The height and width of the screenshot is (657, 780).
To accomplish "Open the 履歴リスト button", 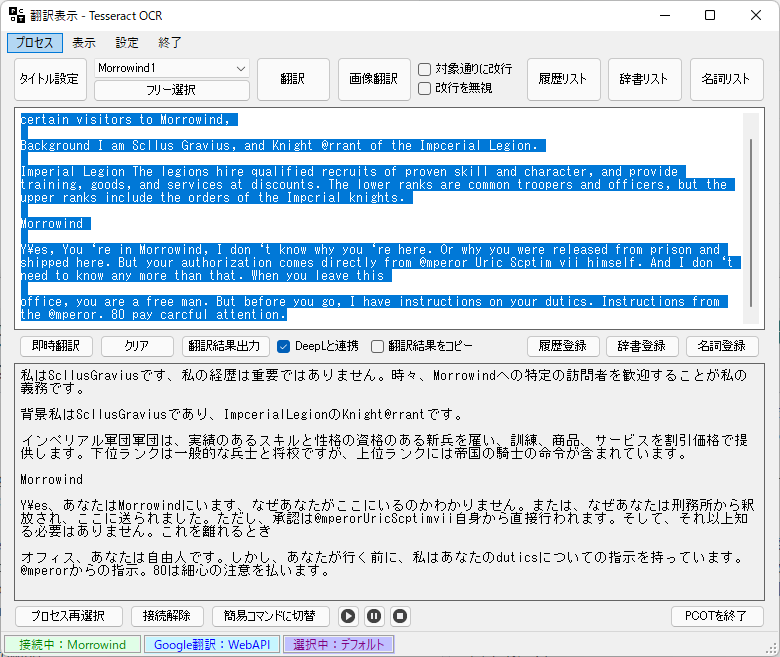I will tap(564, 79).
